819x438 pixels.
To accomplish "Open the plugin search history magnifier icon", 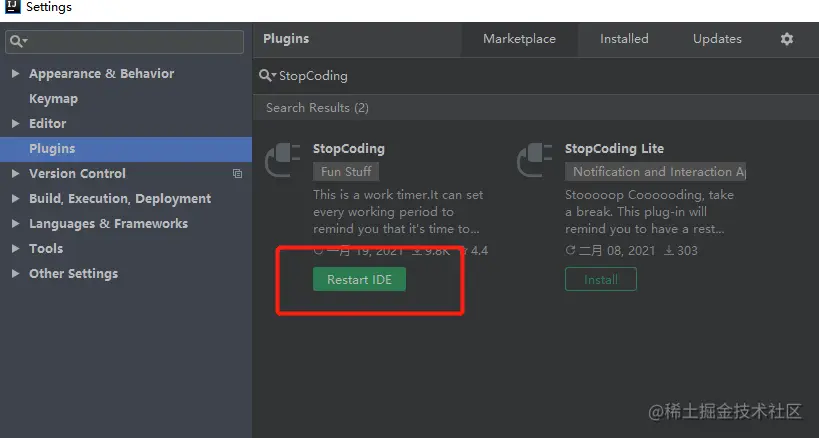I will coord(267,76).
